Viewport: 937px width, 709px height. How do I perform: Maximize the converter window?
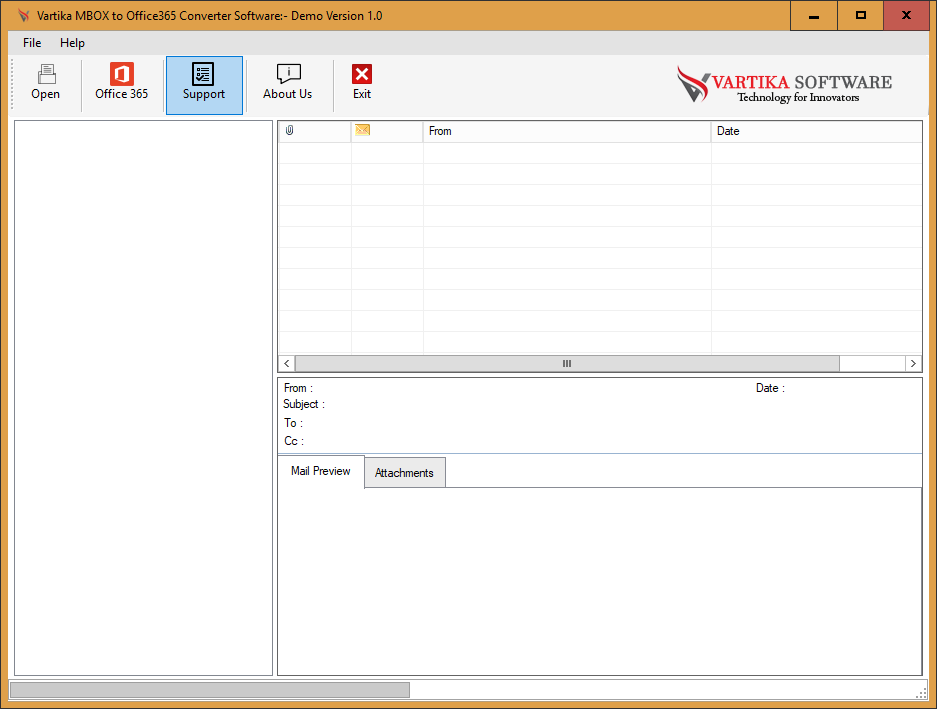[x=861, y=16]
